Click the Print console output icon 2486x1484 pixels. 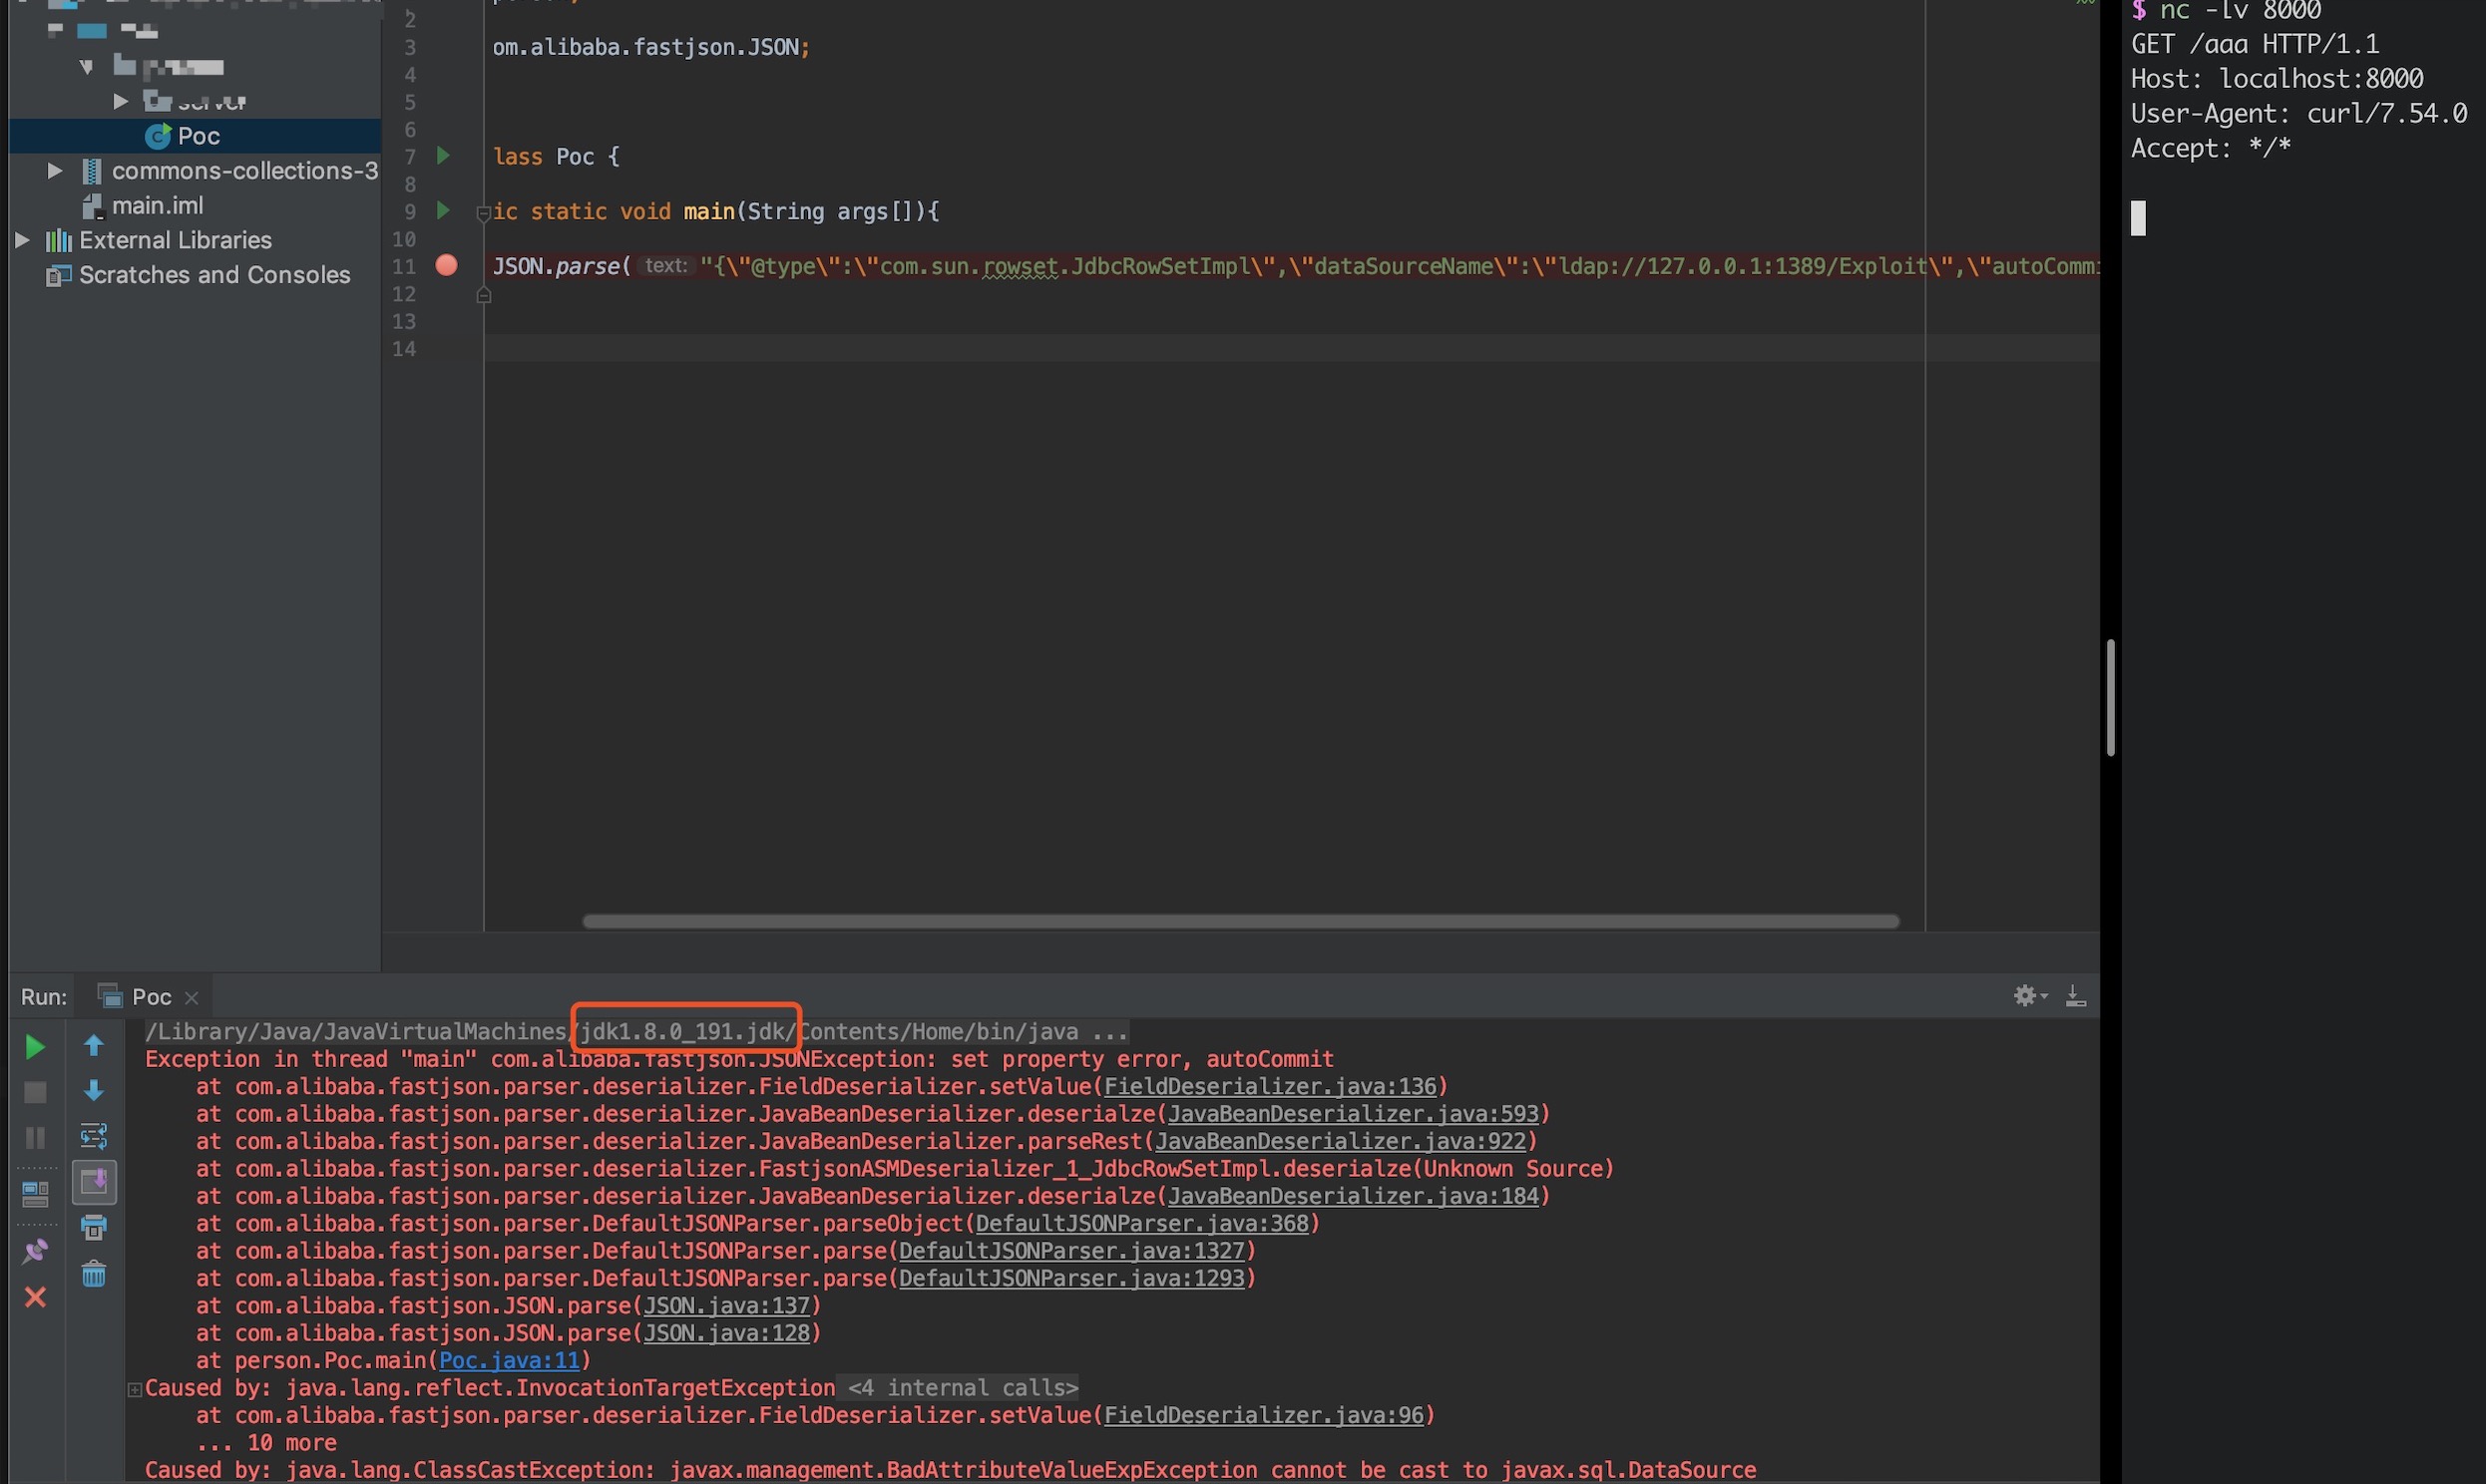[93, 1228]
